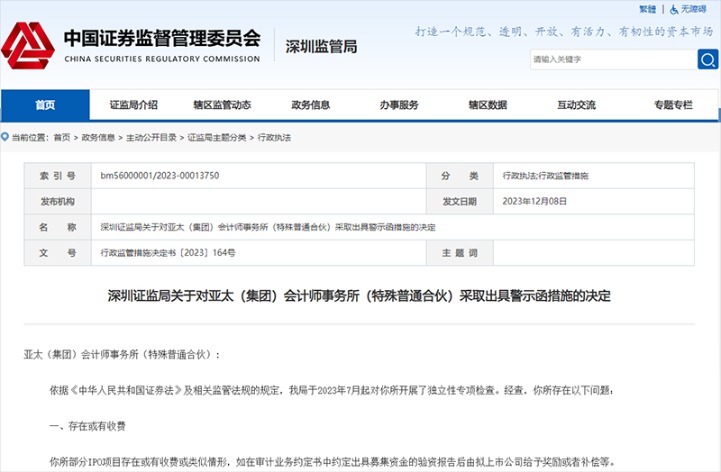Click the 名称 row document title text

click(268, 227)
